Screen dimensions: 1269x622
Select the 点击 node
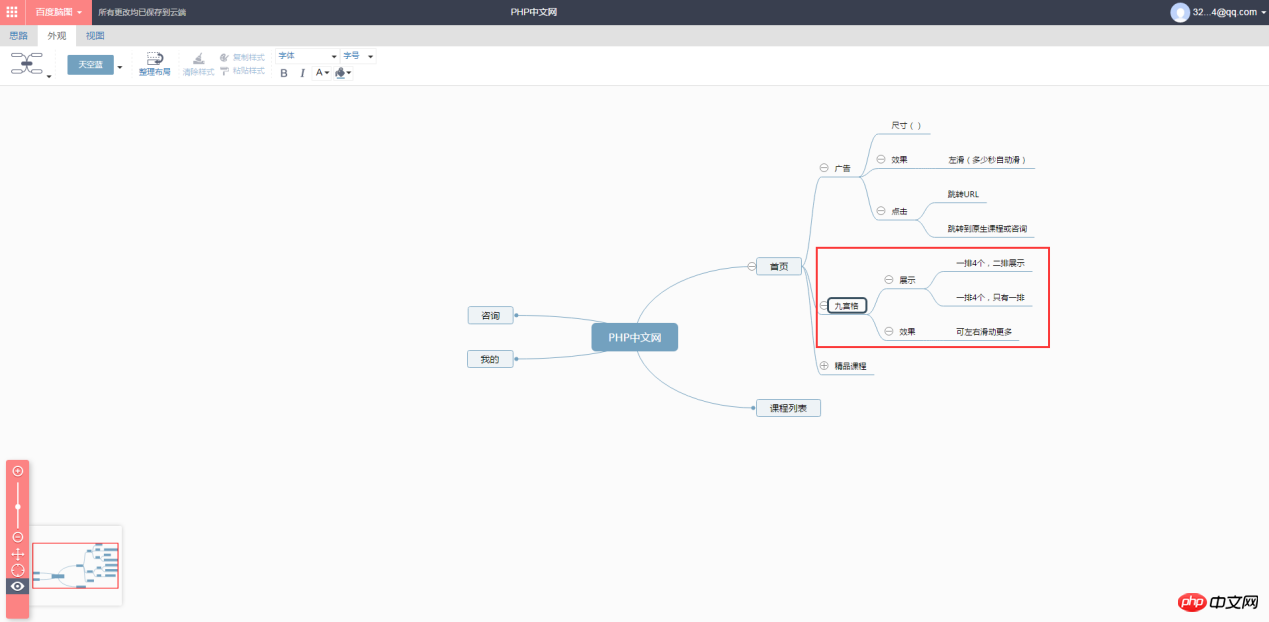pos(899,212)
